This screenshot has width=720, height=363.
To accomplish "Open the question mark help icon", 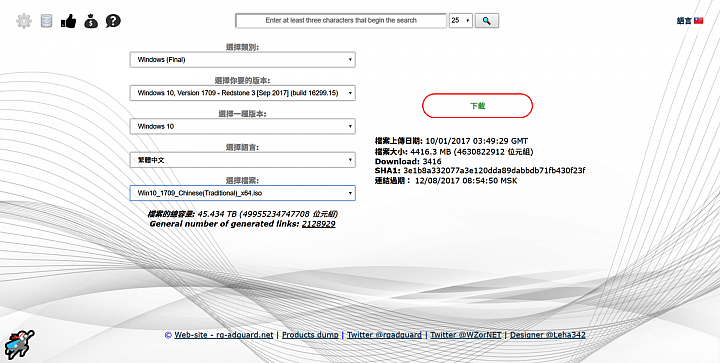I will 113,21.
